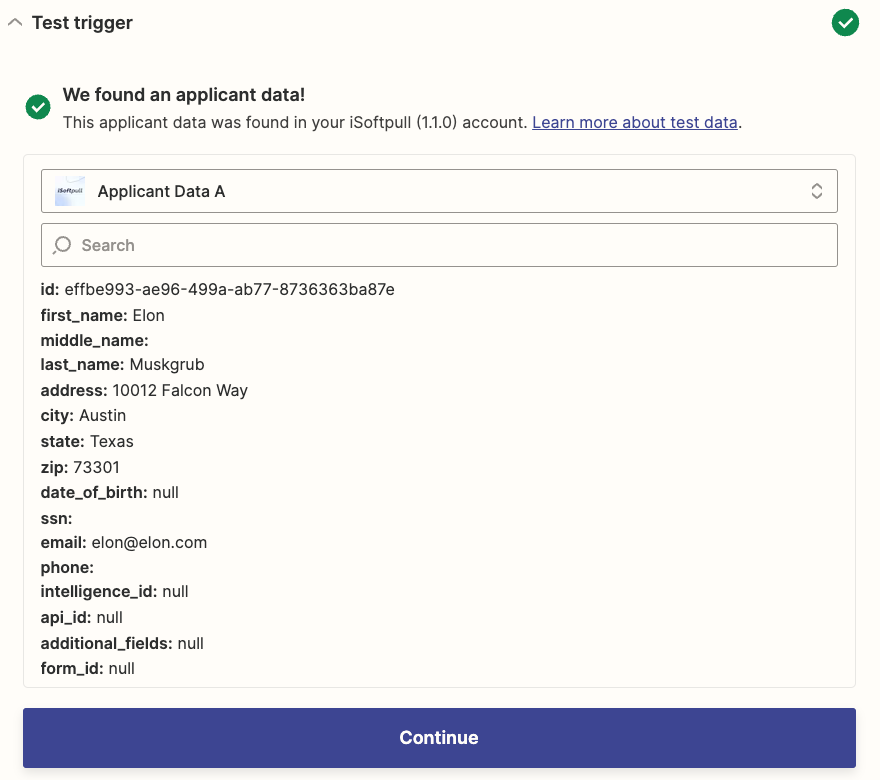This screenshot has height=780, width=880.
Task: Click the up-down arrows on the Applicant Data selector
Action: 817,191
